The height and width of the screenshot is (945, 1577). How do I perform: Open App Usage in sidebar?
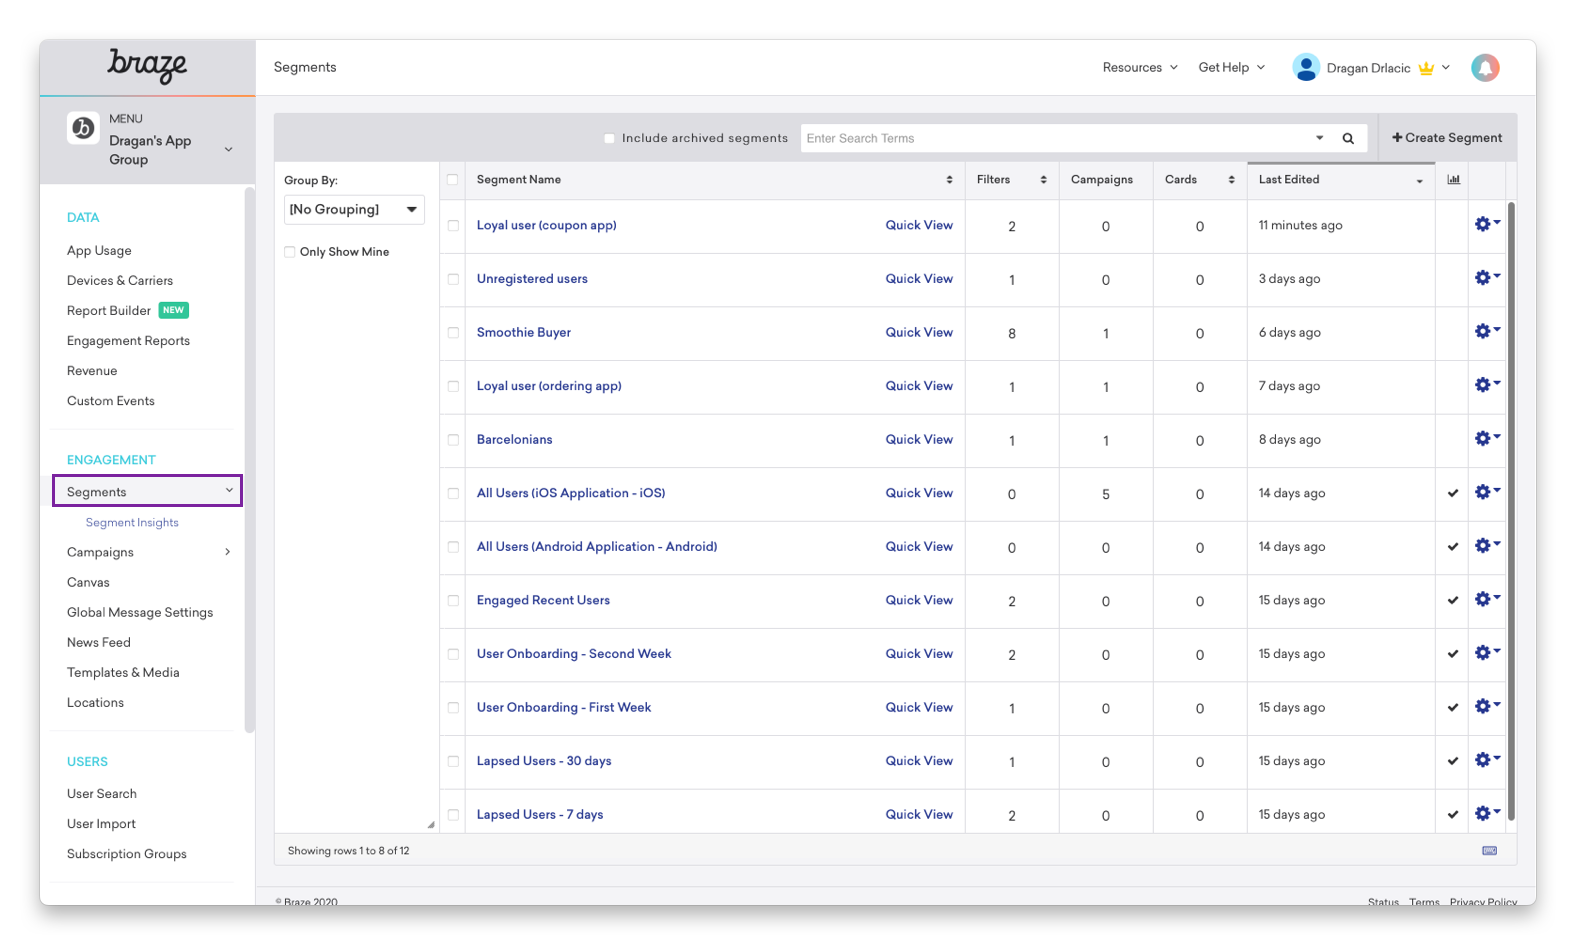pyautogui.click(x=99, y=251)
